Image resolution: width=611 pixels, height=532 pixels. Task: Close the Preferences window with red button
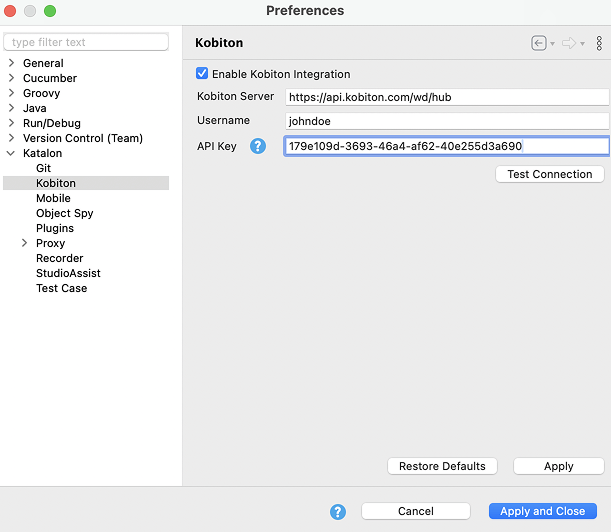click(10, 11)
